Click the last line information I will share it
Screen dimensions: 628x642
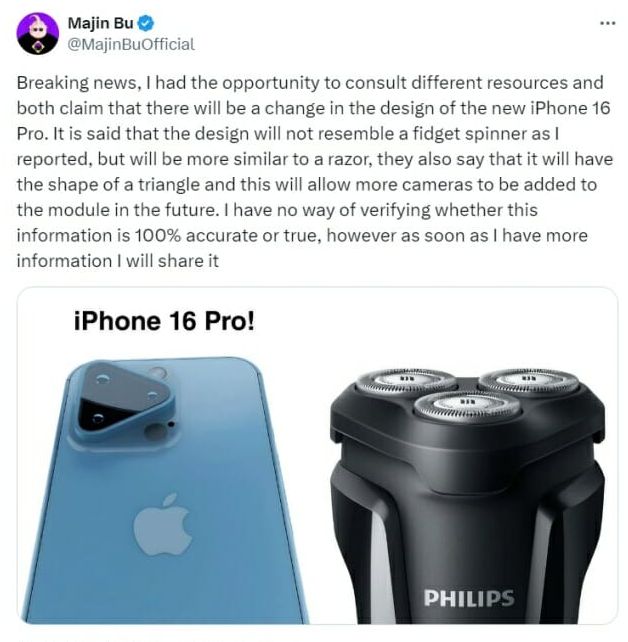tap(118, 261)
